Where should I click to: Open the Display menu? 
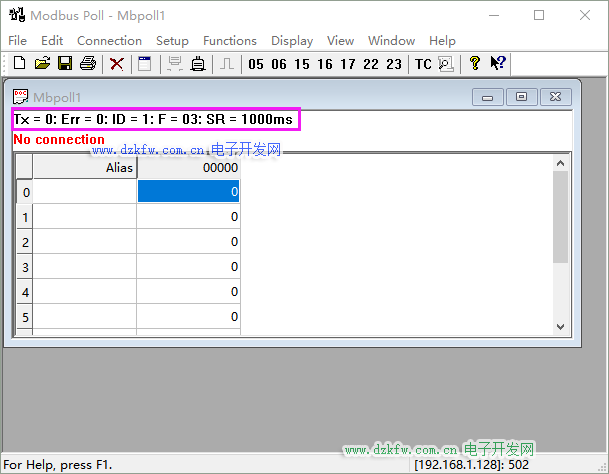point(292,41)
